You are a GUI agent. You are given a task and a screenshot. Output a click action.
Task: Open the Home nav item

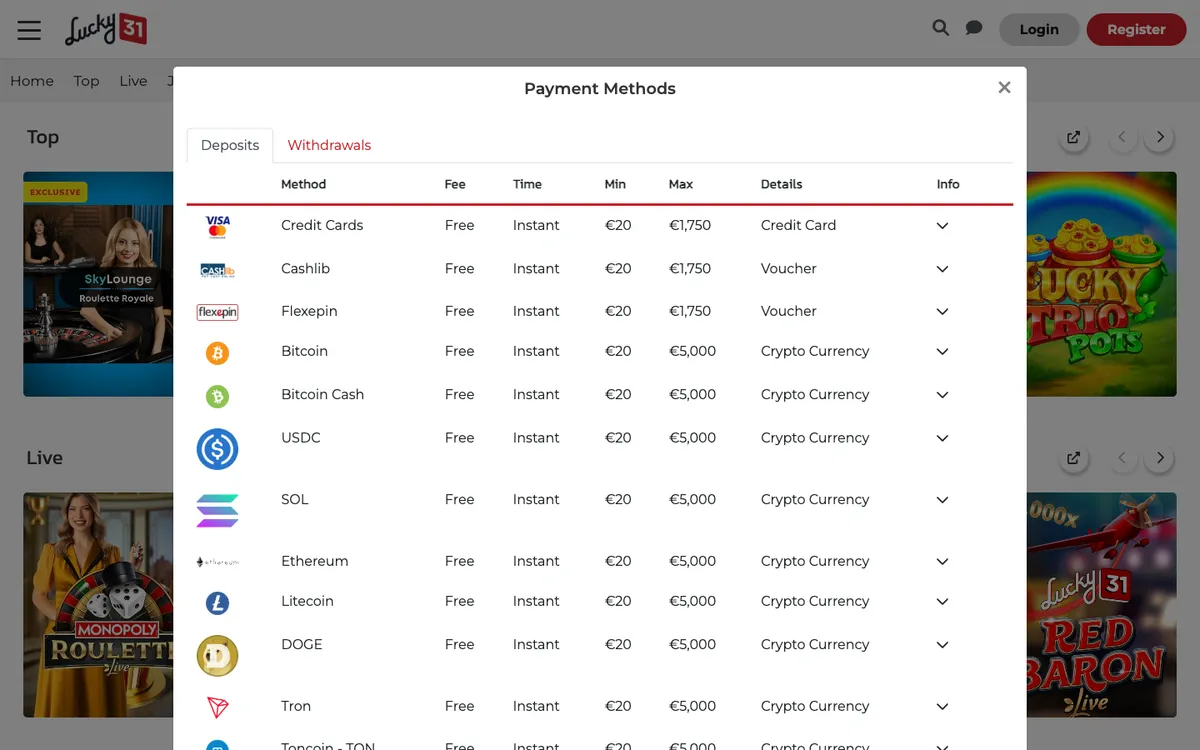32,81
